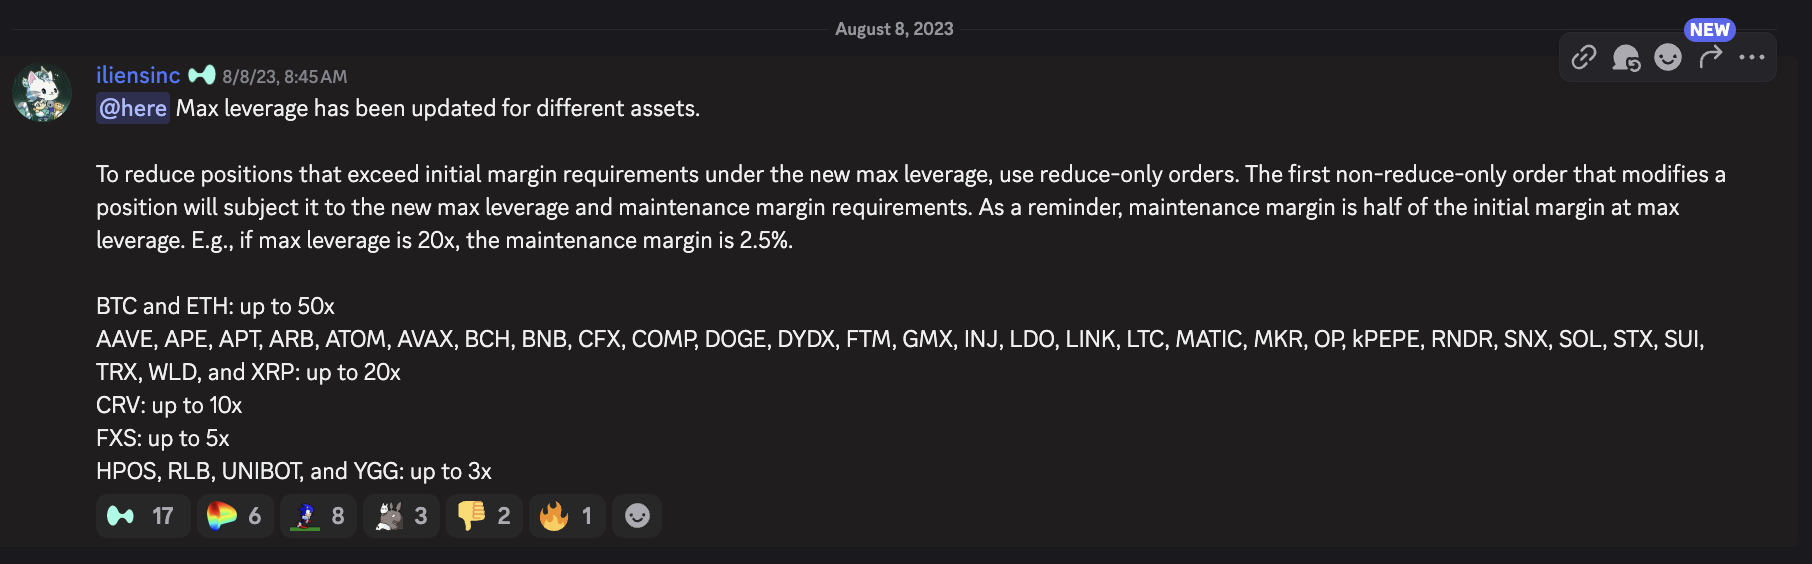Viewport: 1812px width, 564px height.
Task: Click the chat bubble with circular arrow icon
Action: [x=1626, y=58]
